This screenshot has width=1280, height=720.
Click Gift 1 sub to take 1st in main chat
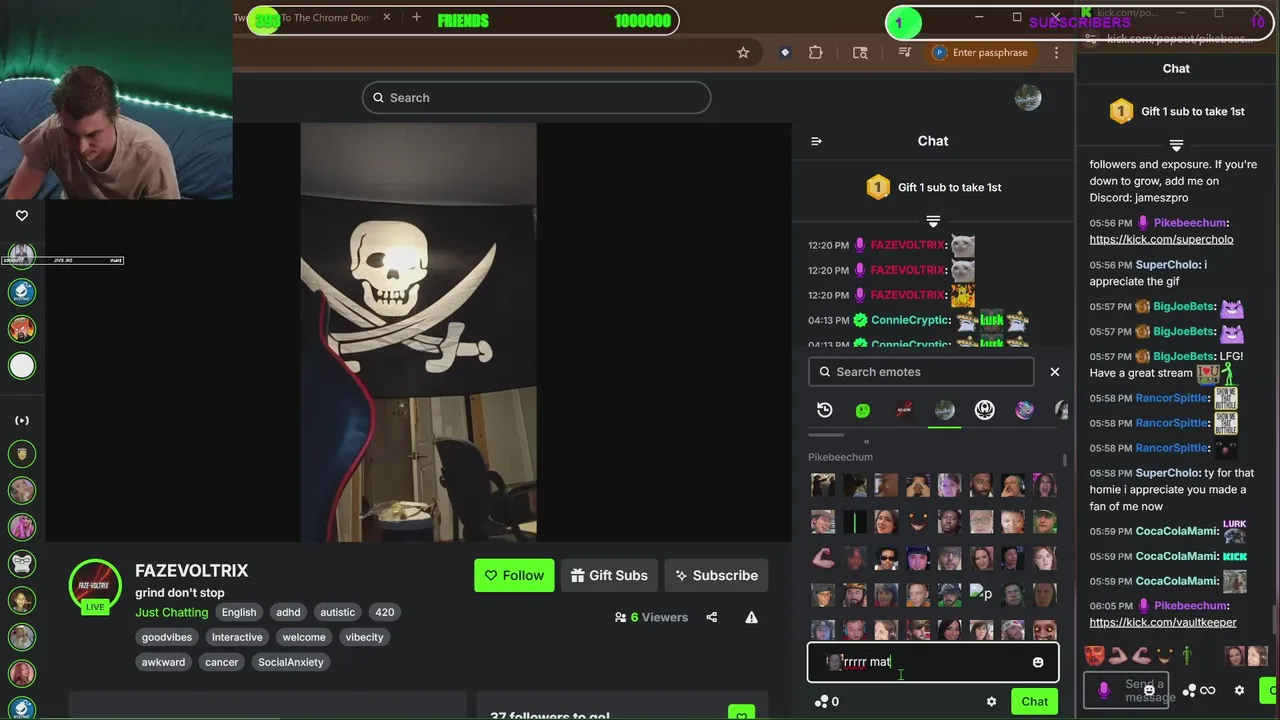pos(933,187)
